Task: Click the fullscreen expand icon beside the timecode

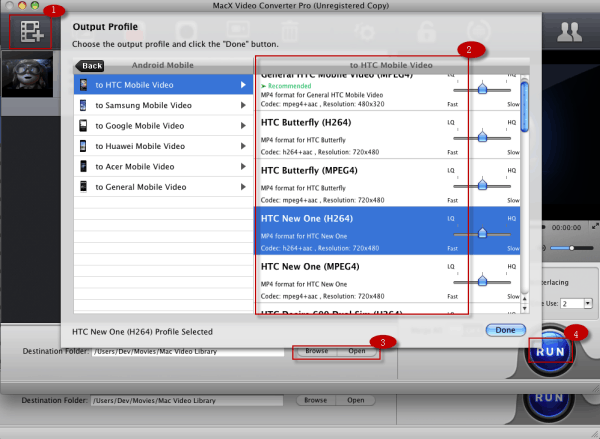Action: tap(595, 227)
